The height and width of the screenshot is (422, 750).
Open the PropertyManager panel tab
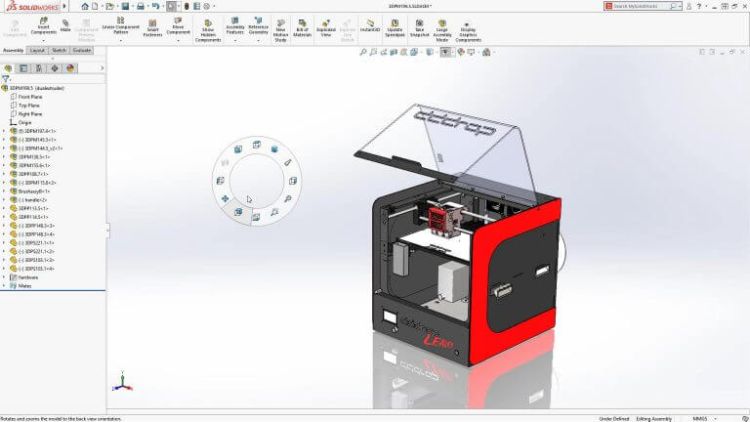(x=23, y=68)
